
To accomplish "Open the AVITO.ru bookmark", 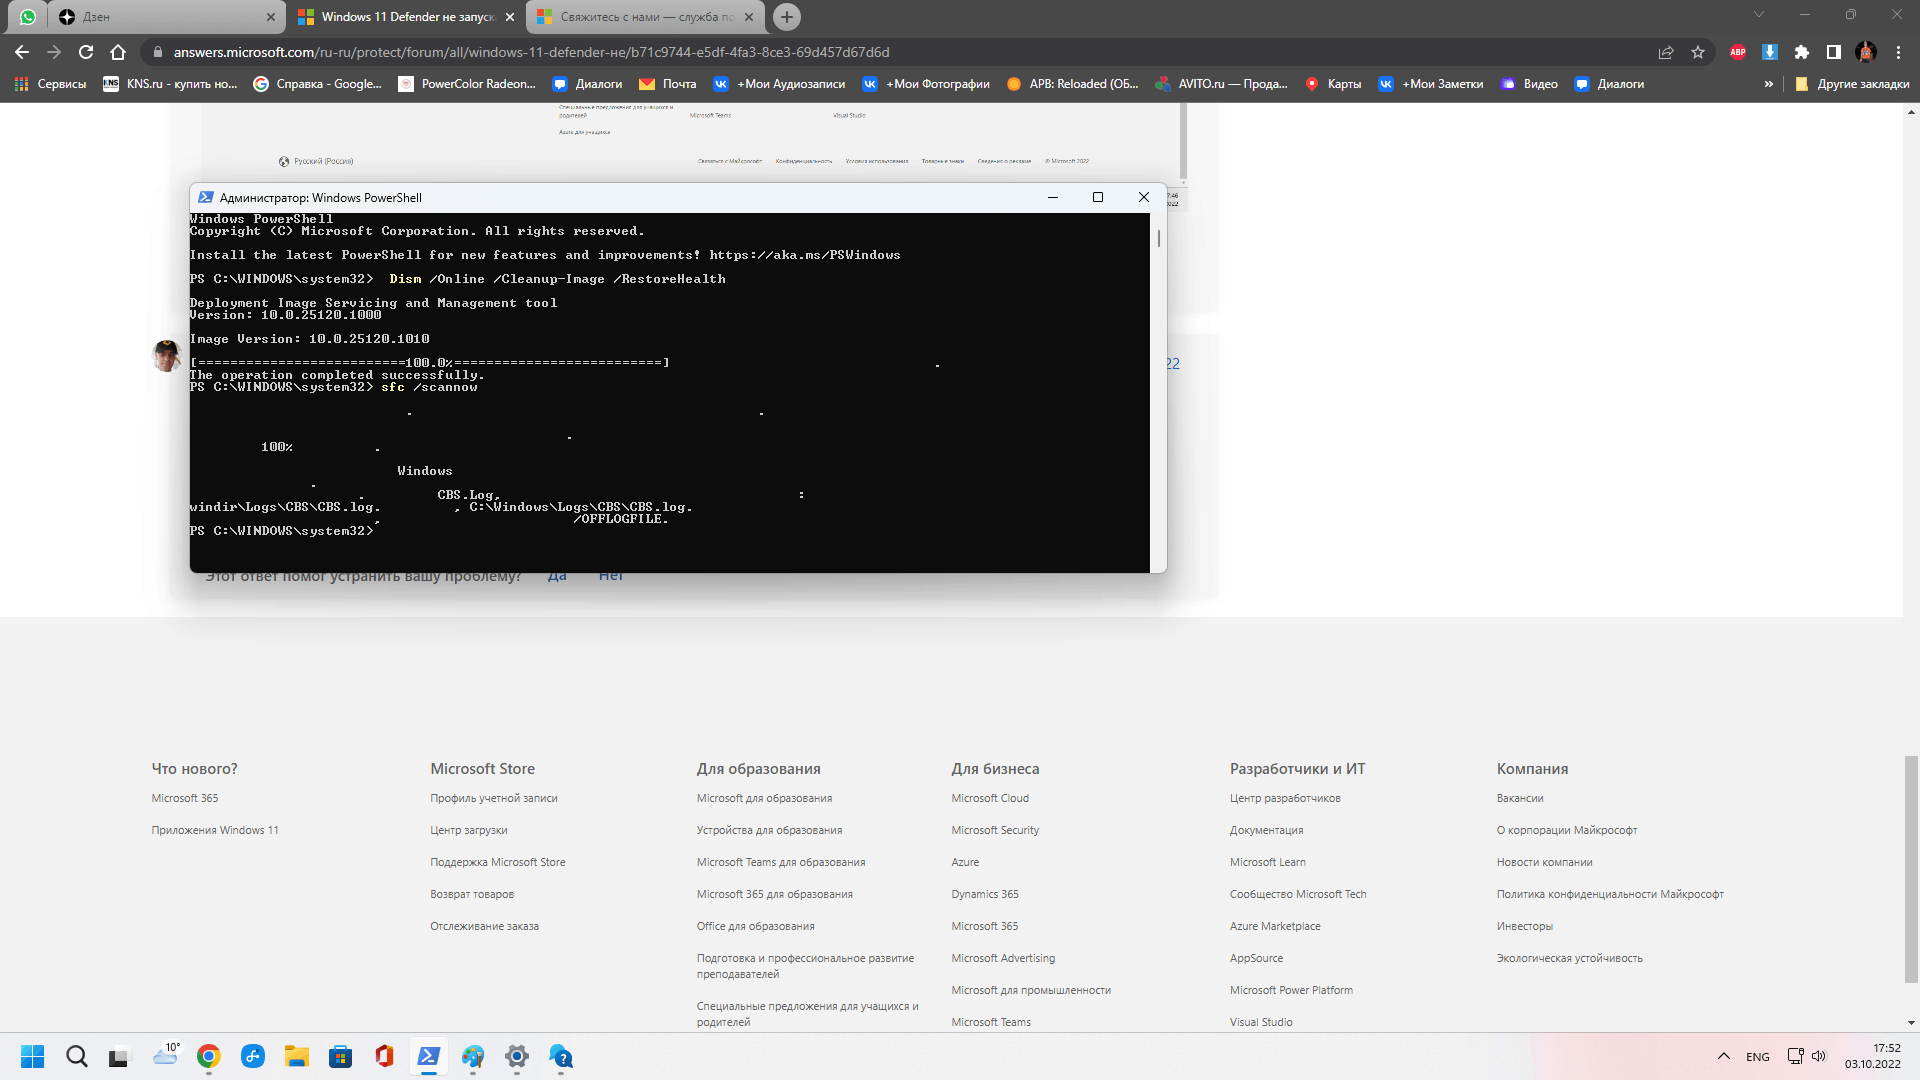I will [1221, 84].
